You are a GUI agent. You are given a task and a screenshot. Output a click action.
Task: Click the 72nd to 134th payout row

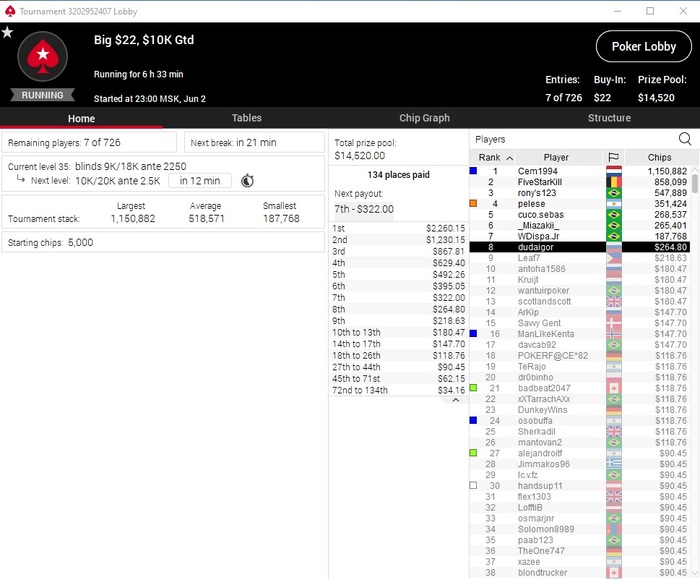coord(398,390)
